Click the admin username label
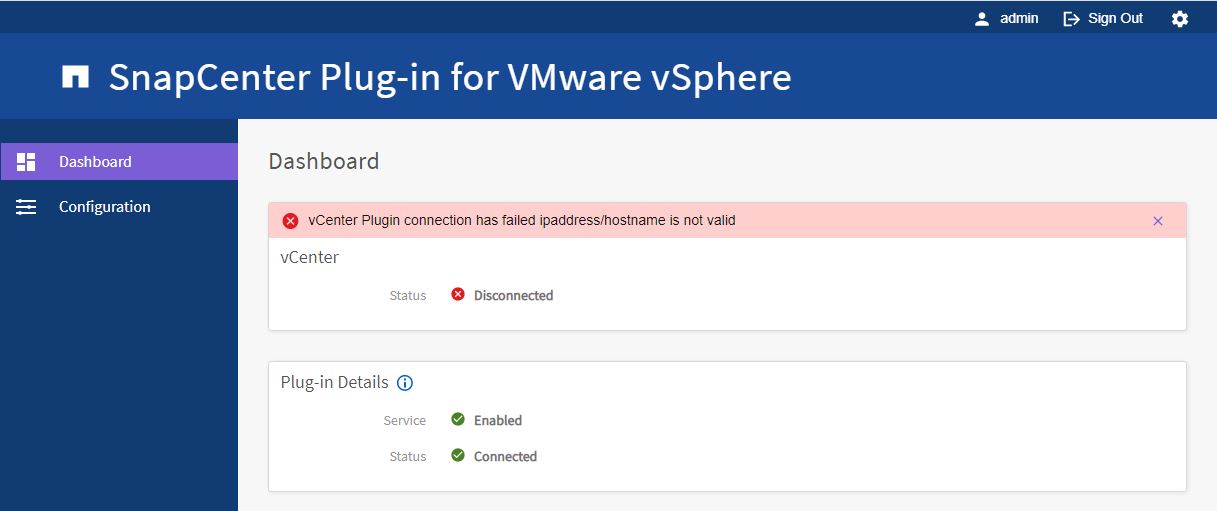This screenshot has width=1217, height=511. click(x=1019, y=19)
